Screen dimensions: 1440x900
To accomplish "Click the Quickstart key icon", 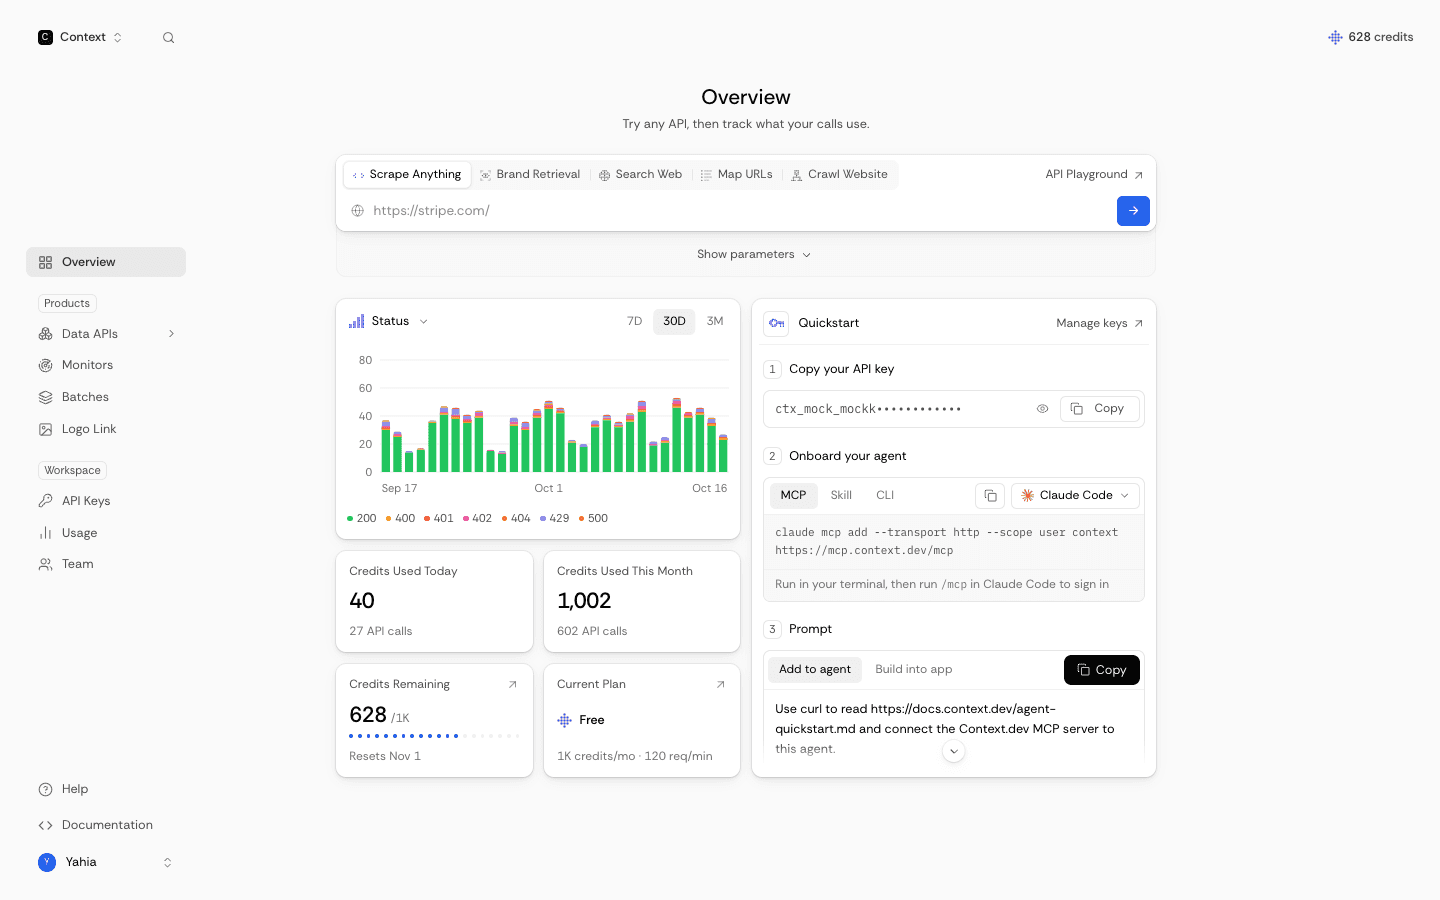I will (776, 323).
